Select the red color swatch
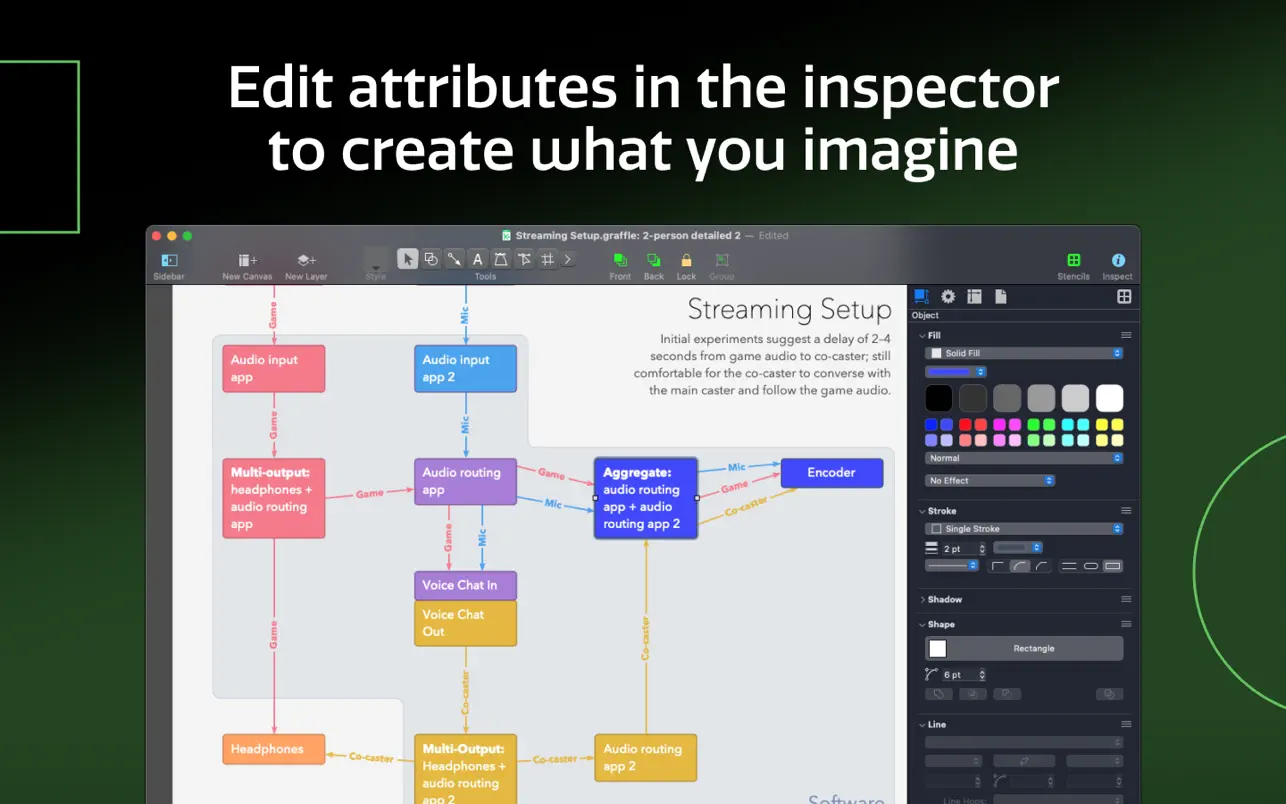Screen dimensions: 1286x804 coord(965,425)
